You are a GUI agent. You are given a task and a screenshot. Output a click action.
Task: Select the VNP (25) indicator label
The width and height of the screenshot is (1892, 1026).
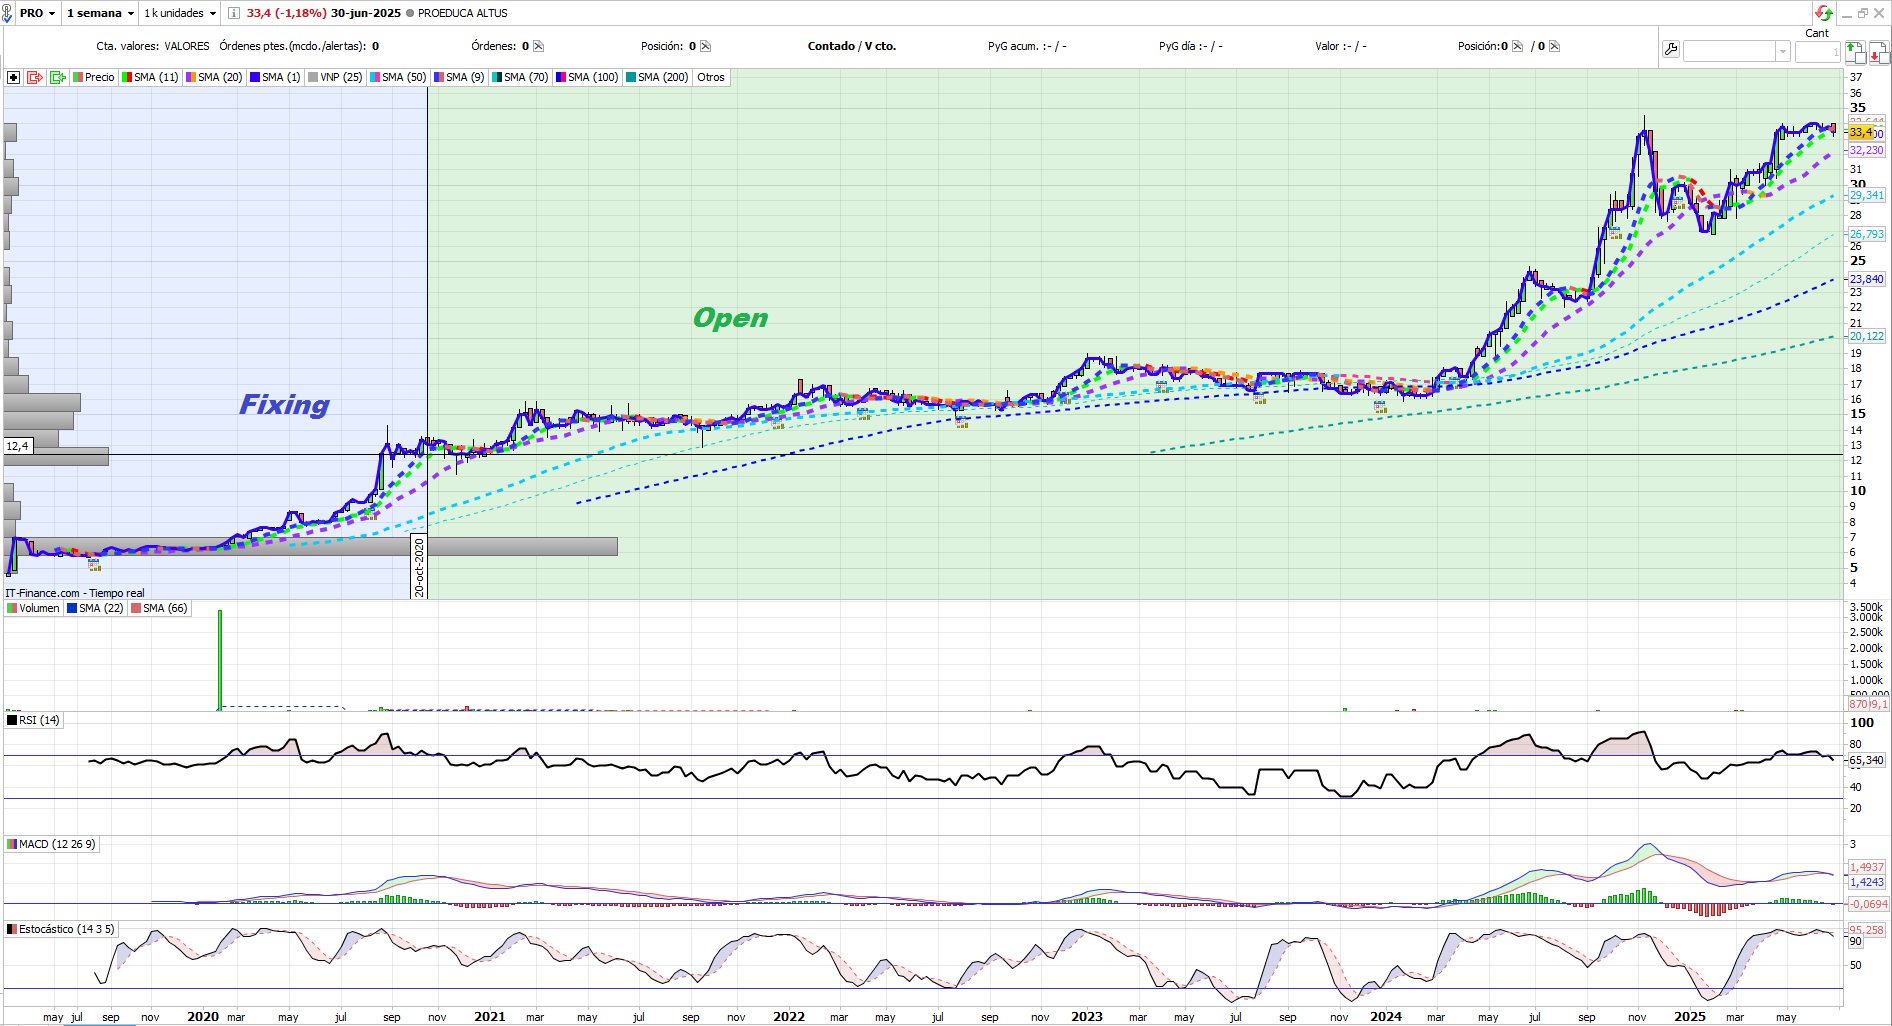[335, 77]
